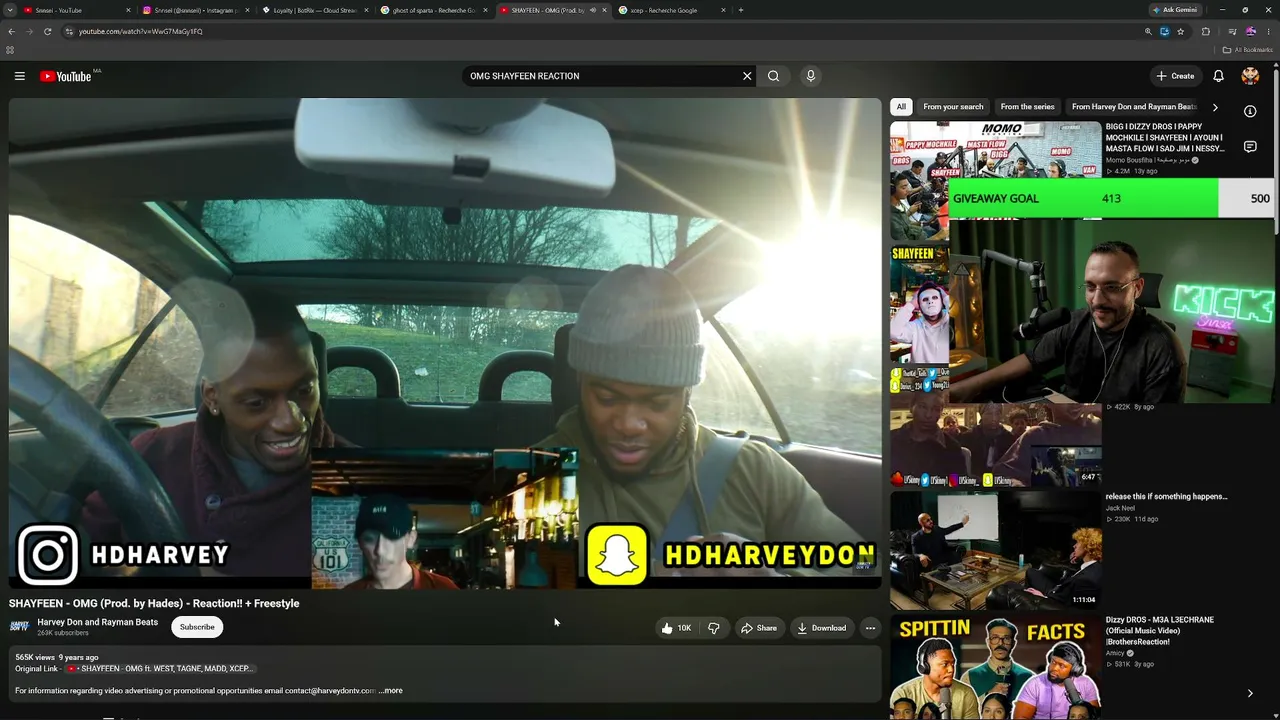
Task: Close the Instagram browser tab
Action: (247, 10)
